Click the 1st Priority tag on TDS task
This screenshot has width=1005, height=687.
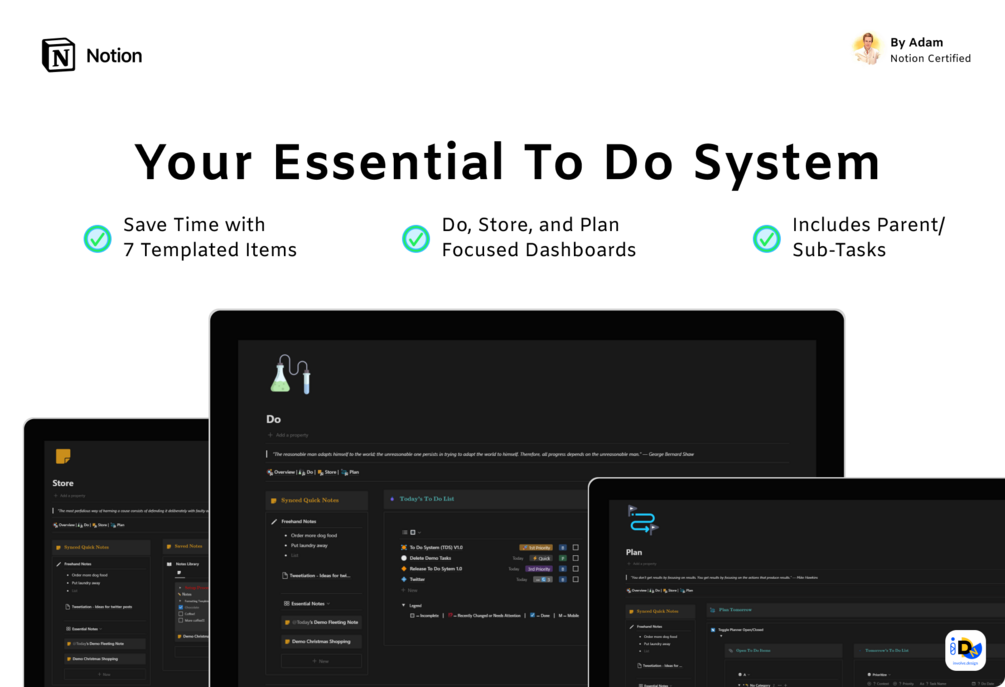click(536, 547)
